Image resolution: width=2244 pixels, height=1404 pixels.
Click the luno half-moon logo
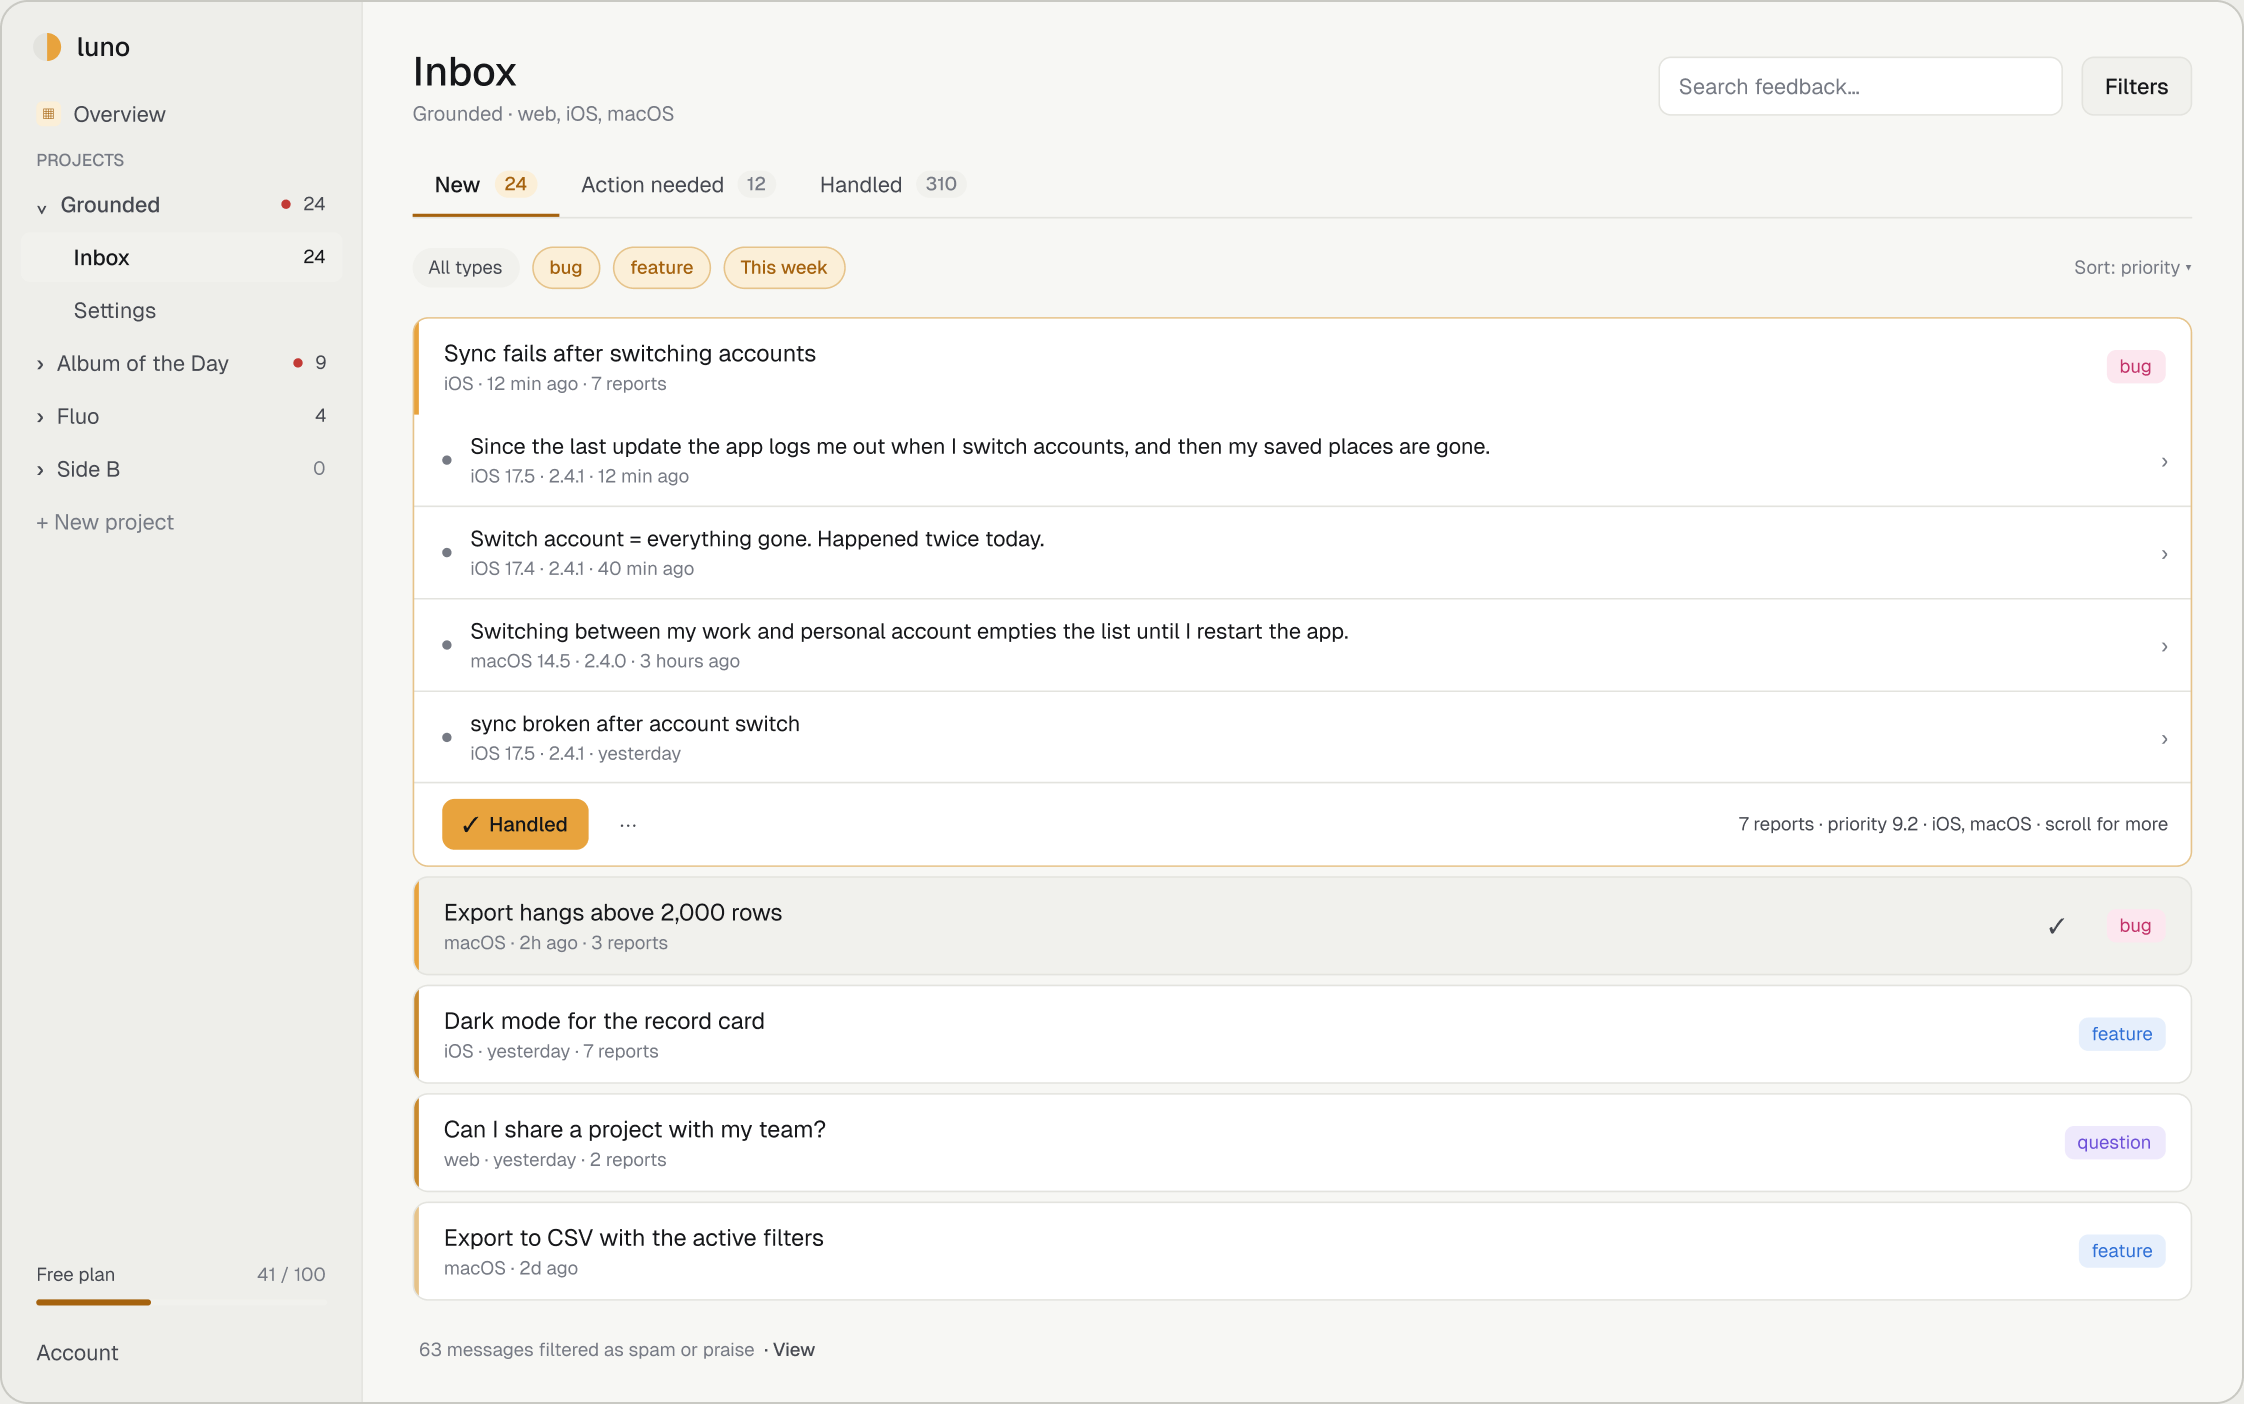point(48,47)
